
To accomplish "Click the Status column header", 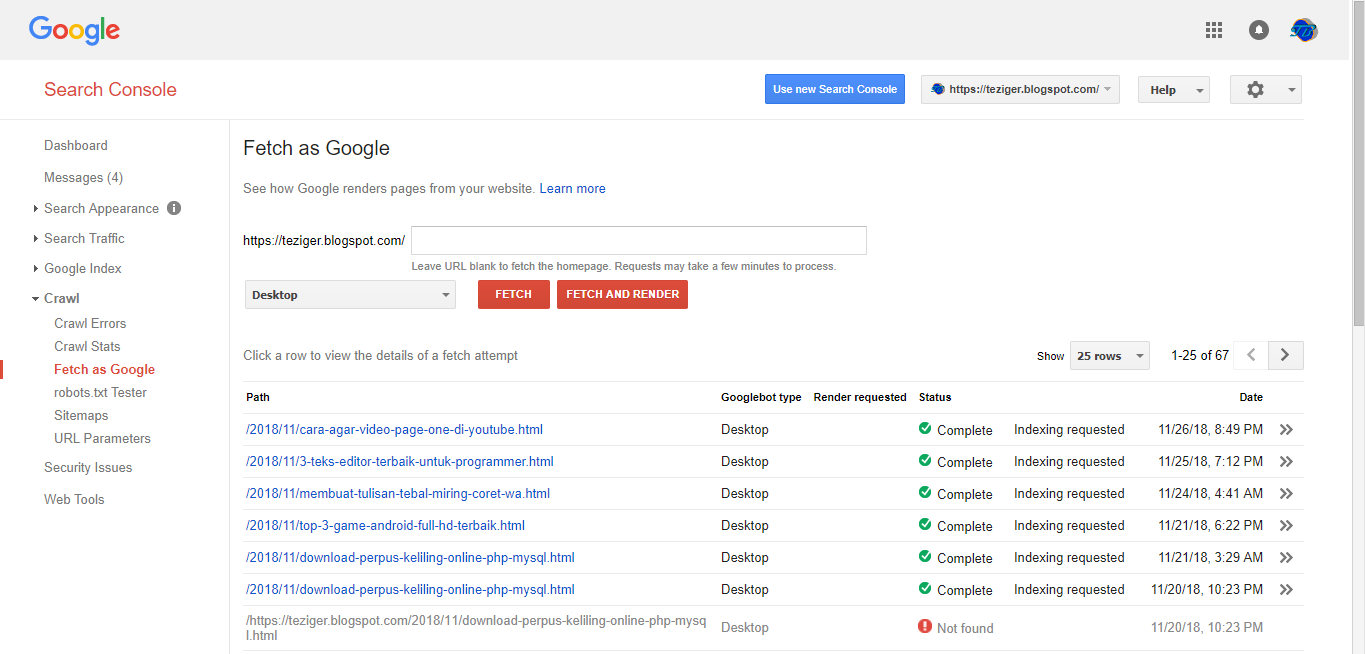I will (x=935, y=398).
